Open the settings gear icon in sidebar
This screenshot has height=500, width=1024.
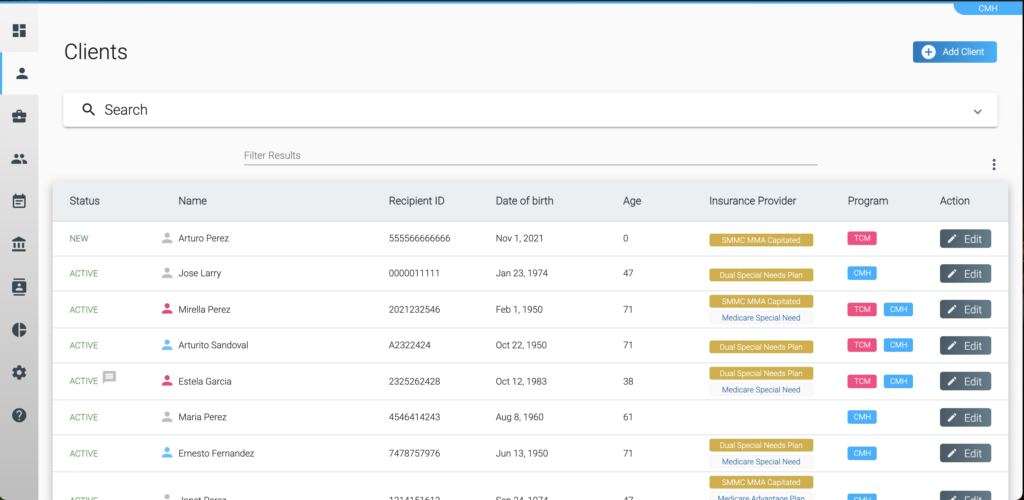[x=19, y=372]
